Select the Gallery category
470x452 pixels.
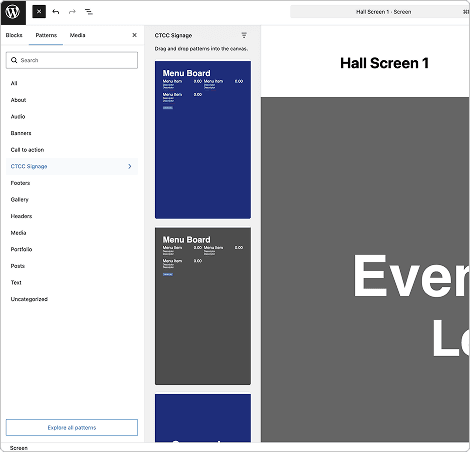pyautogui.click(x=72, y=200)
